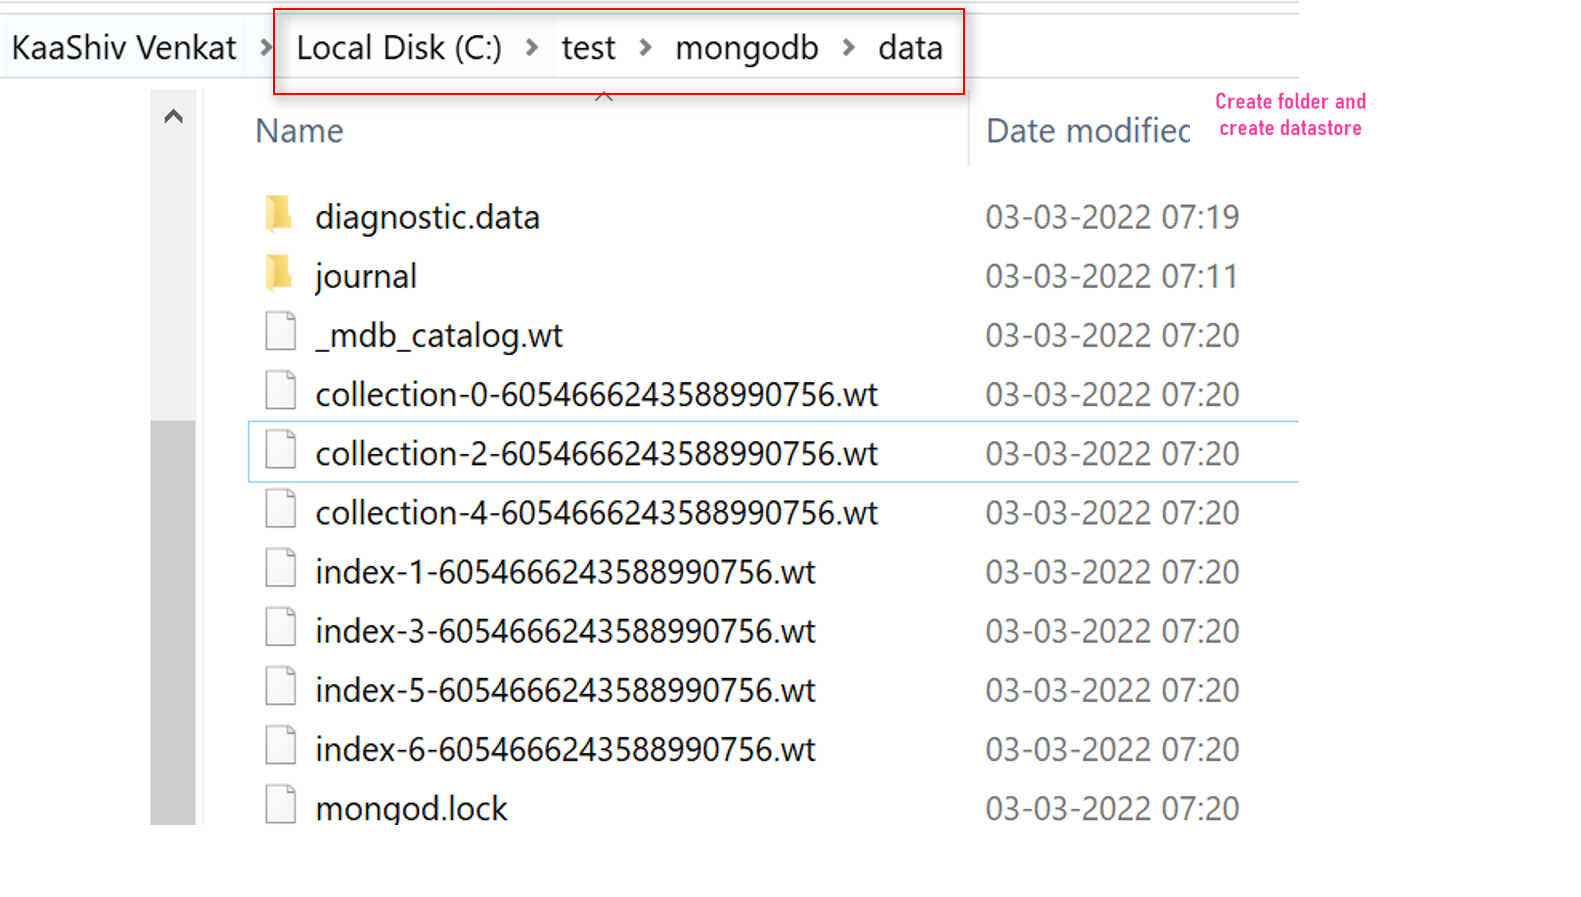Select the index-3 file name
This screenshot has width=1581, height=897.
[x=565, y=631]
